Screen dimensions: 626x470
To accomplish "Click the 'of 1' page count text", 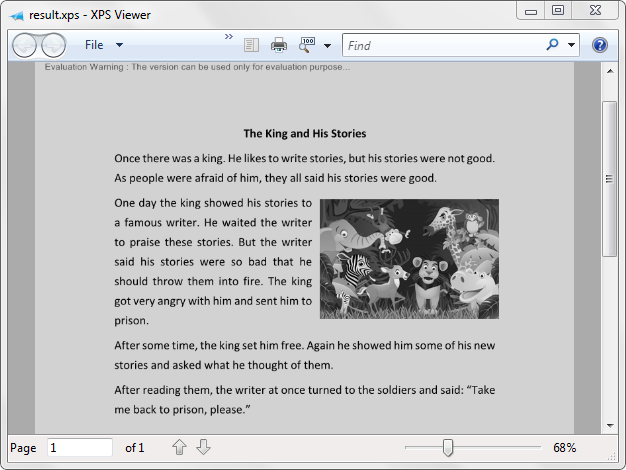I will [x=135, y=448].
